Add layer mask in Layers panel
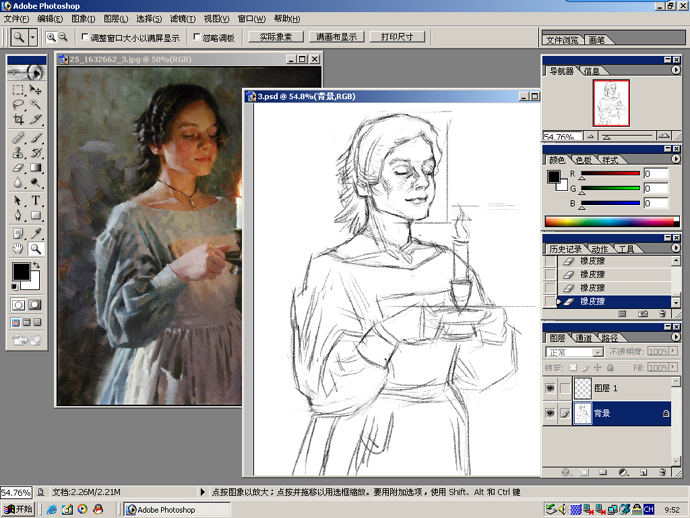 click(x=584, y=472)
